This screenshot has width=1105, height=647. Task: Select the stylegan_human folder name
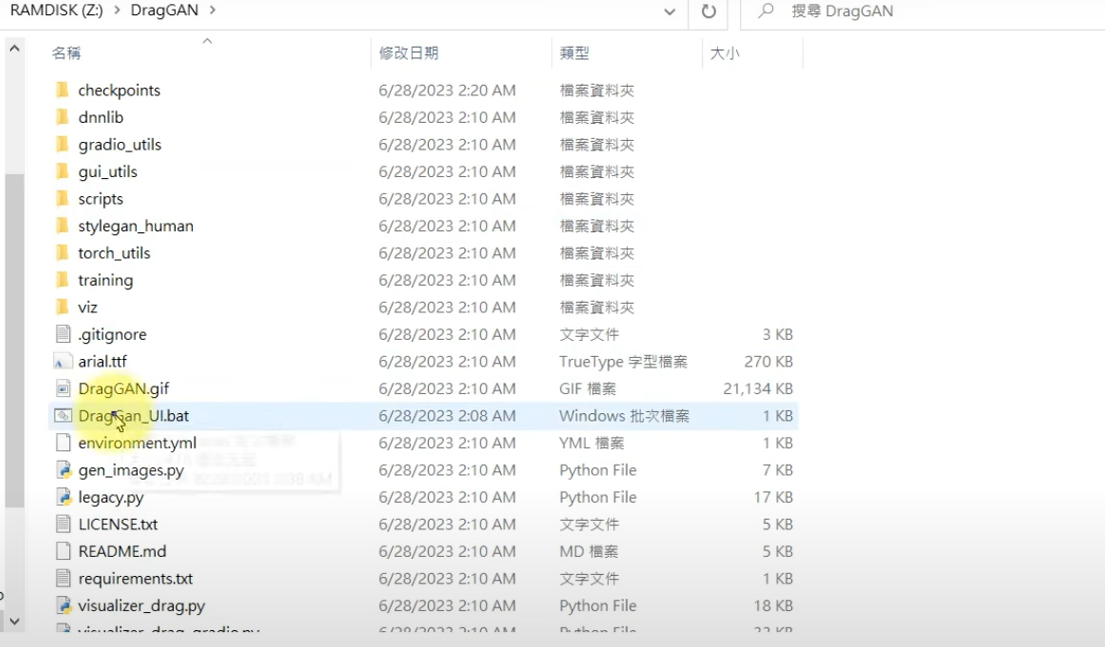[136, 226]
